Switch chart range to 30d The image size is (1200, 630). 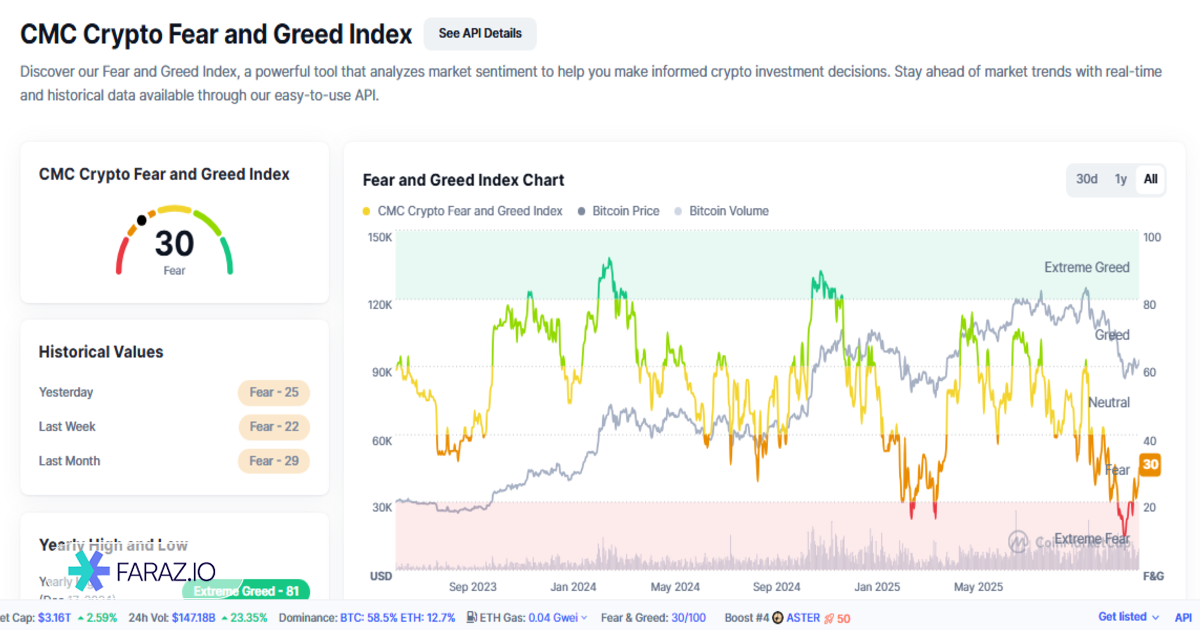tap(1087, 179)
